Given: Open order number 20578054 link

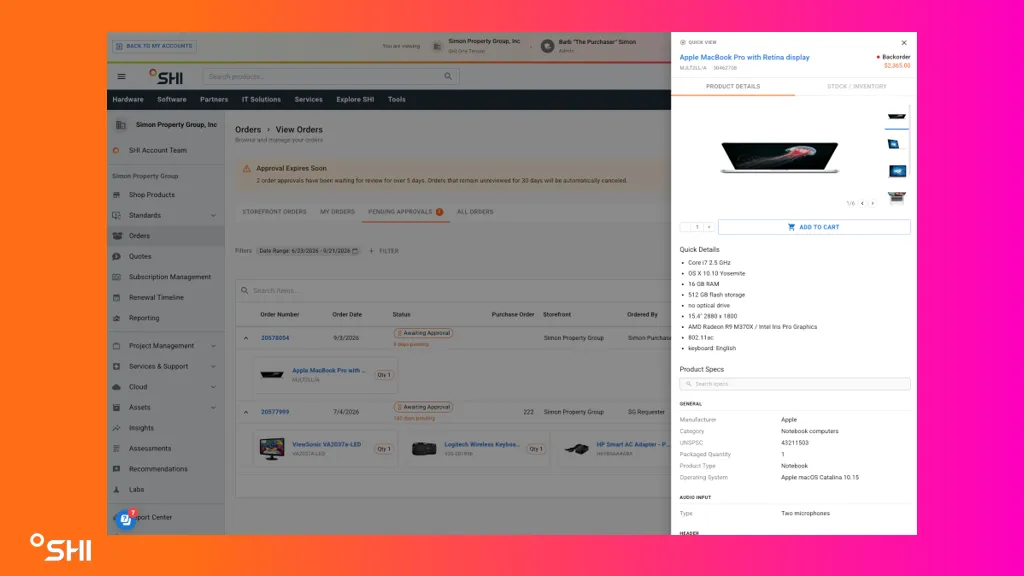Looking at the screenshot, I should 275,338.
